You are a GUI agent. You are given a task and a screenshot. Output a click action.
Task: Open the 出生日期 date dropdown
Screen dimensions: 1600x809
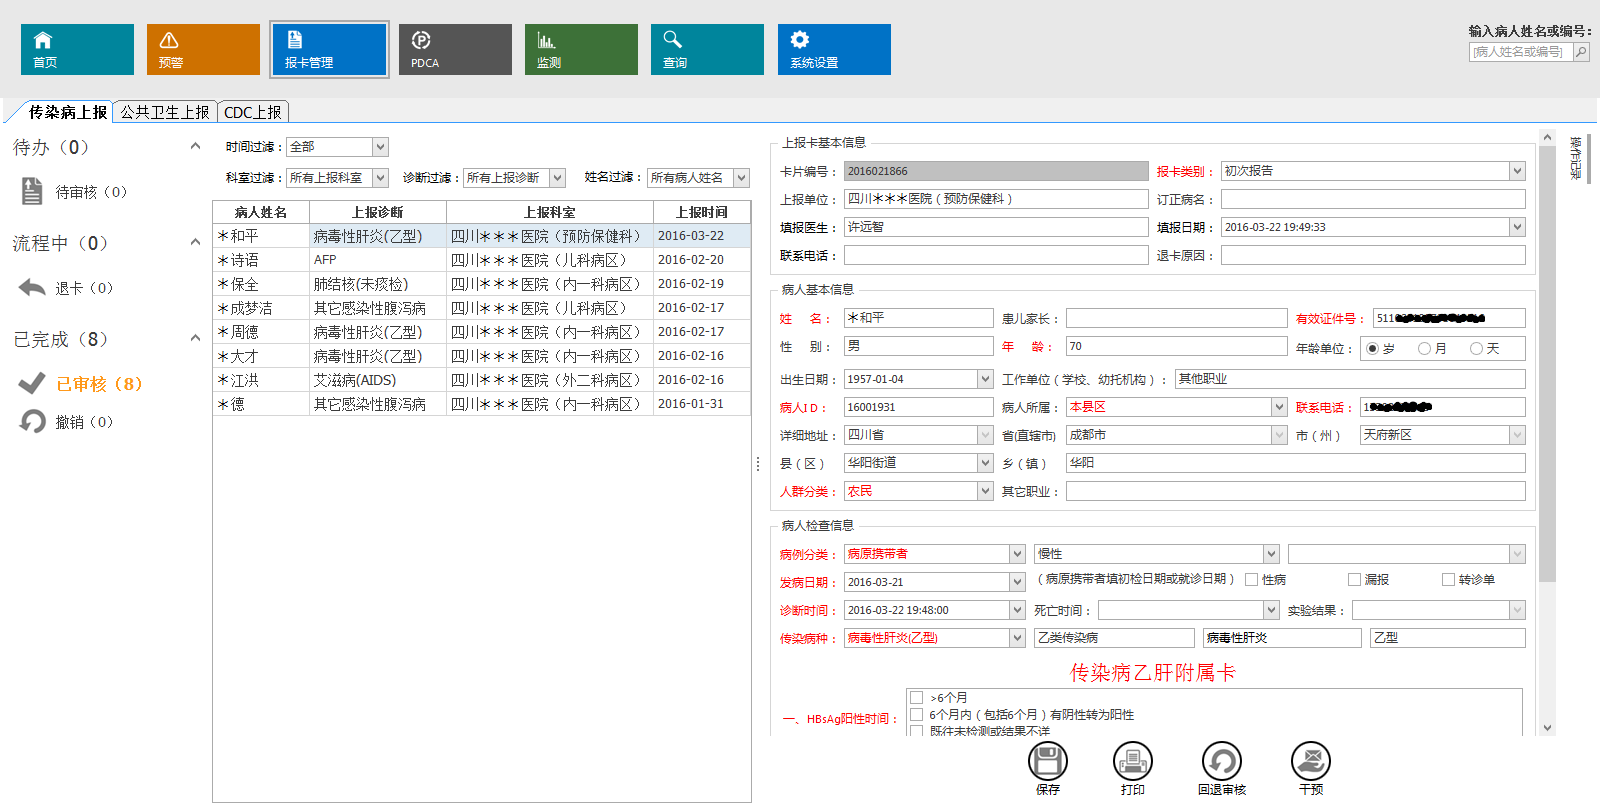coord(985,379)
